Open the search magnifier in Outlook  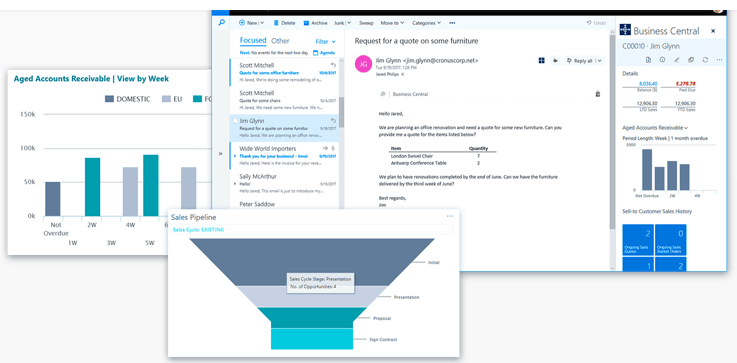pos(221,22)
